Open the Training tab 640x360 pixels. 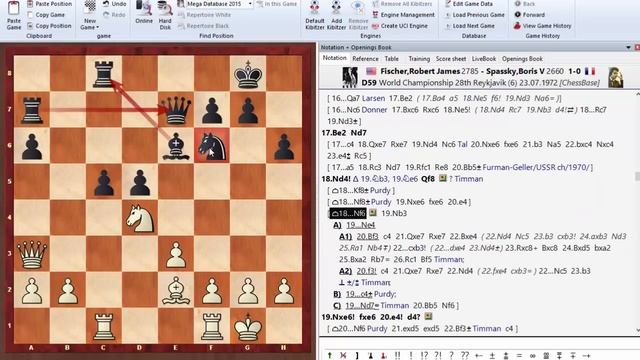(x=419, y=59)
